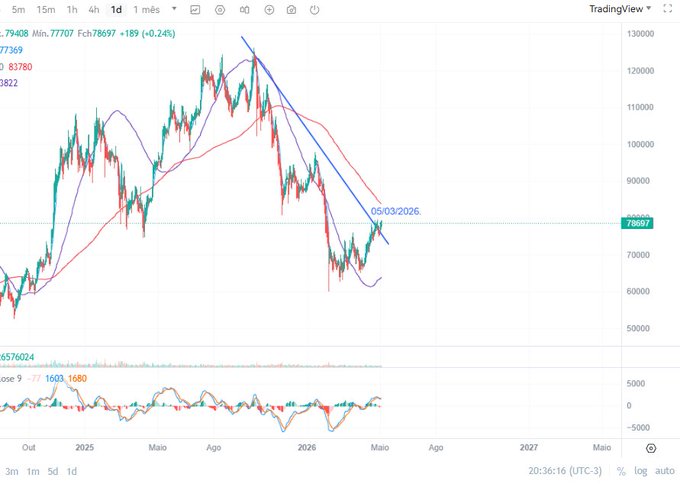
Task: Click the circled plus compare-symbol icon
Action: [269, 10]
